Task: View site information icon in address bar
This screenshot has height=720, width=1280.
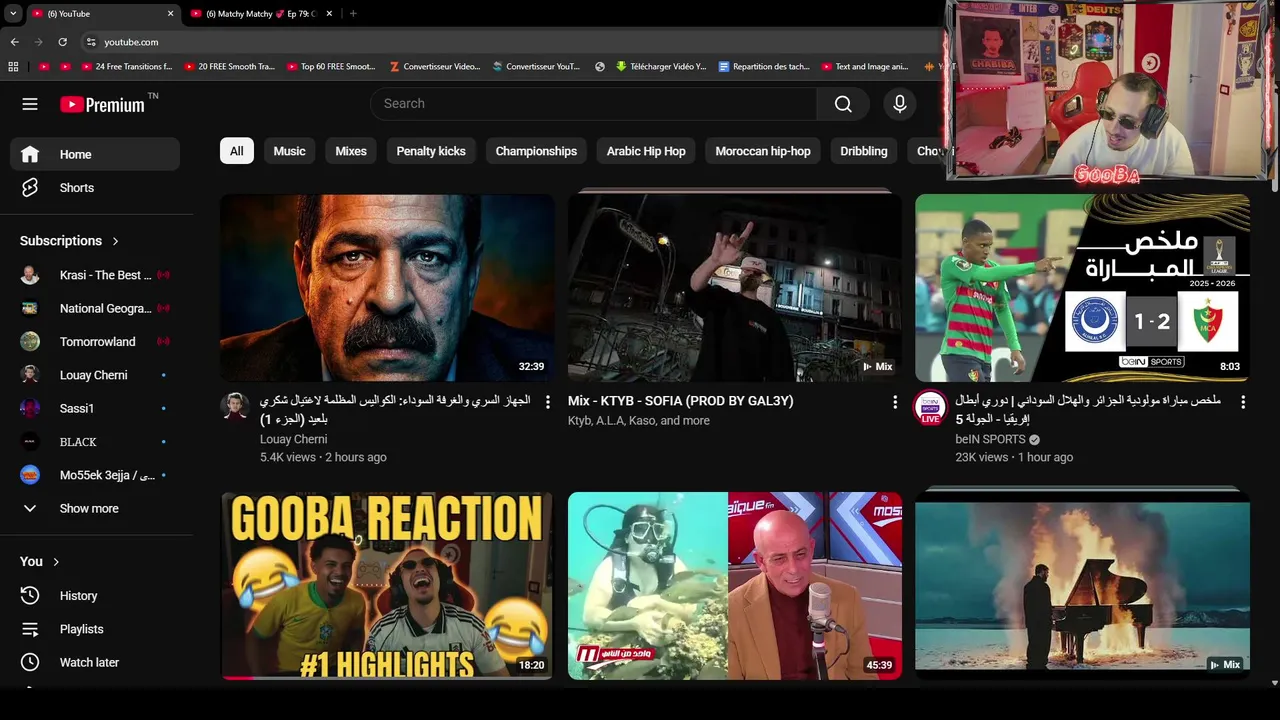Action: (91, 42)
